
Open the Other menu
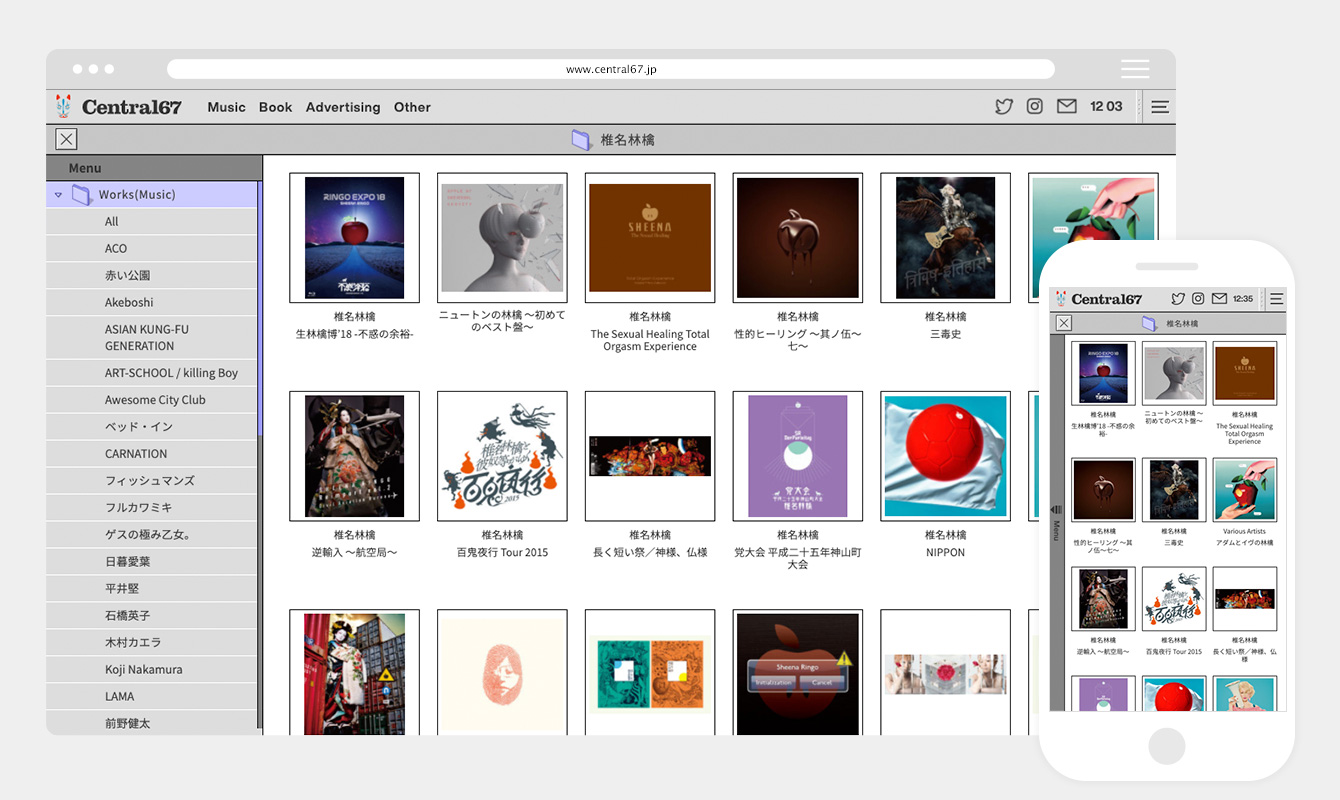[412, 107]
